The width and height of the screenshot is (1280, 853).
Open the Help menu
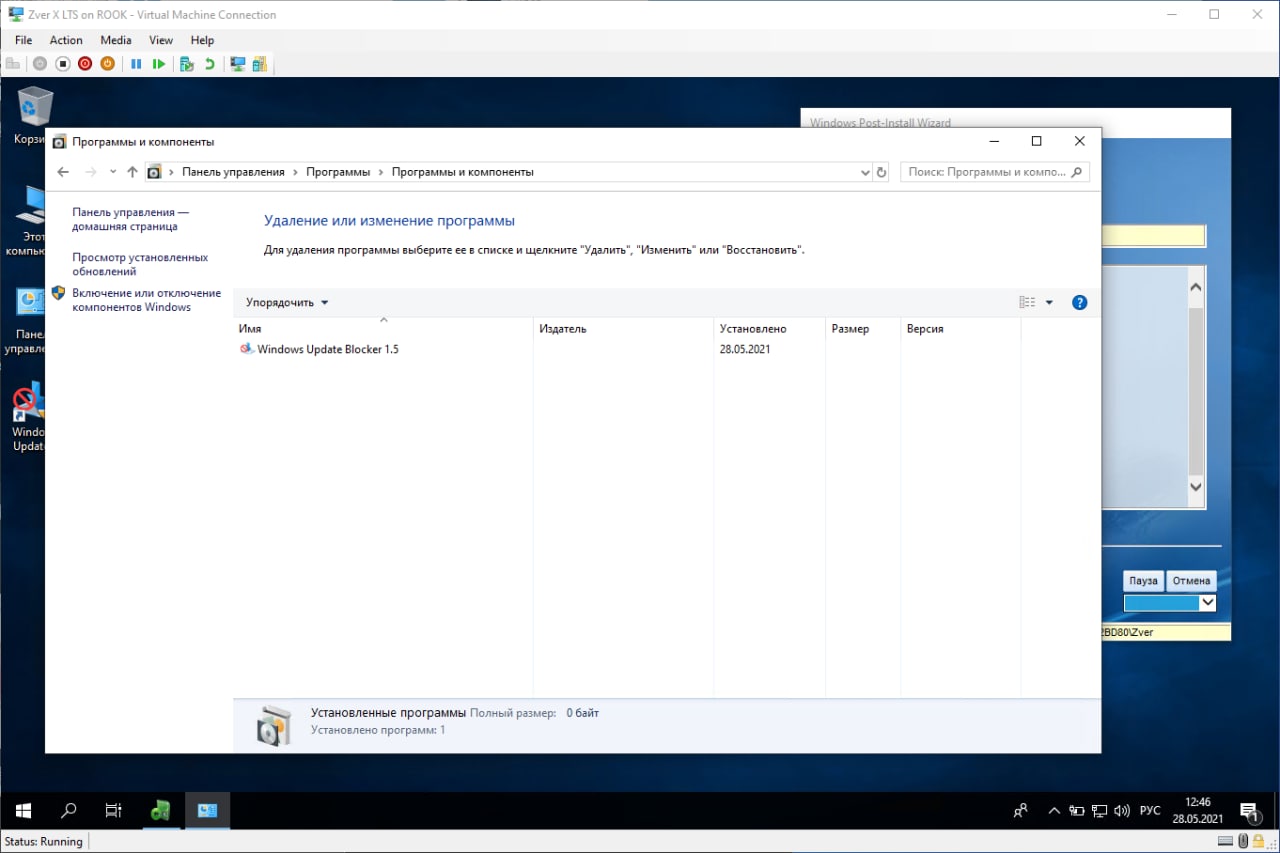tap(202, 40)
